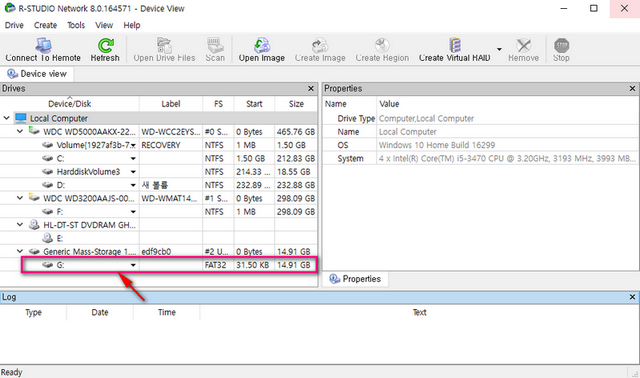Collapse the HL-DT-ST DVDRAM node
Viewport: 640px width, 378px height.
pyautogui.click(x=20, y=225)
